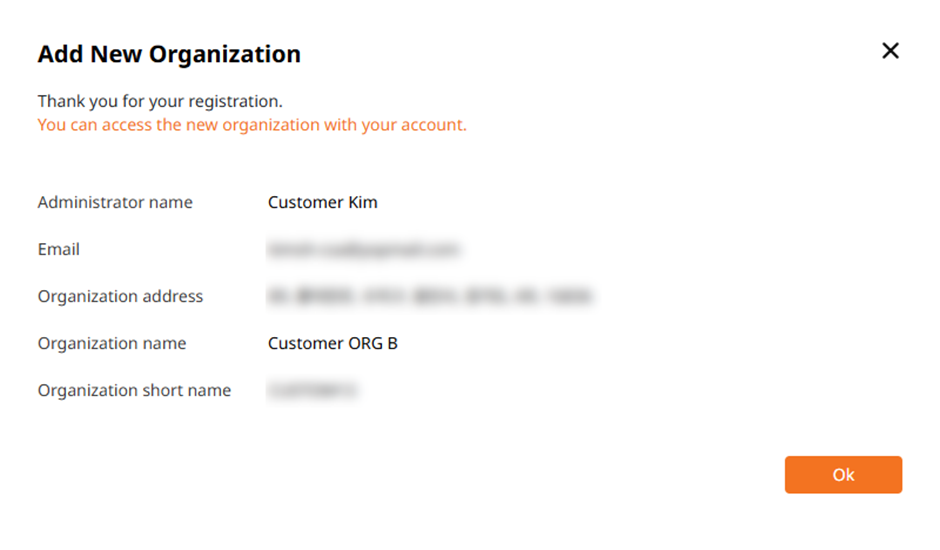This screenshot has height=550, width=940.
Task: Select the 'Email' field label
Action: tap(59, 249)
